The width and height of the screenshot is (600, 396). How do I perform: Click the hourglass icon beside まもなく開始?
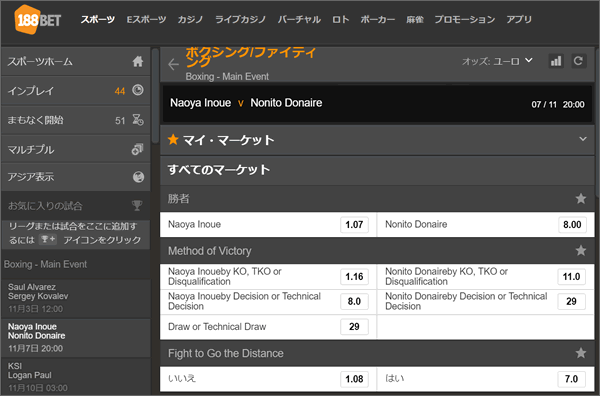click(x=138, y=120)
